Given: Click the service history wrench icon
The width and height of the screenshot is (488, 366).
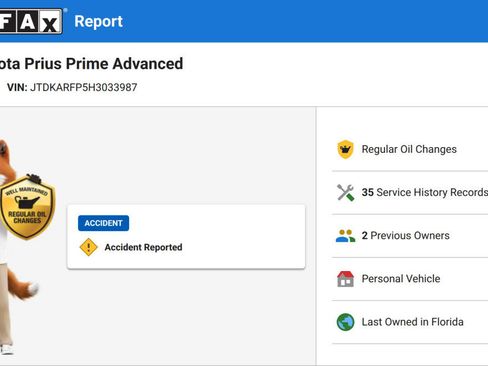Looking at the screenshot, I should click(x=345, y=192).
